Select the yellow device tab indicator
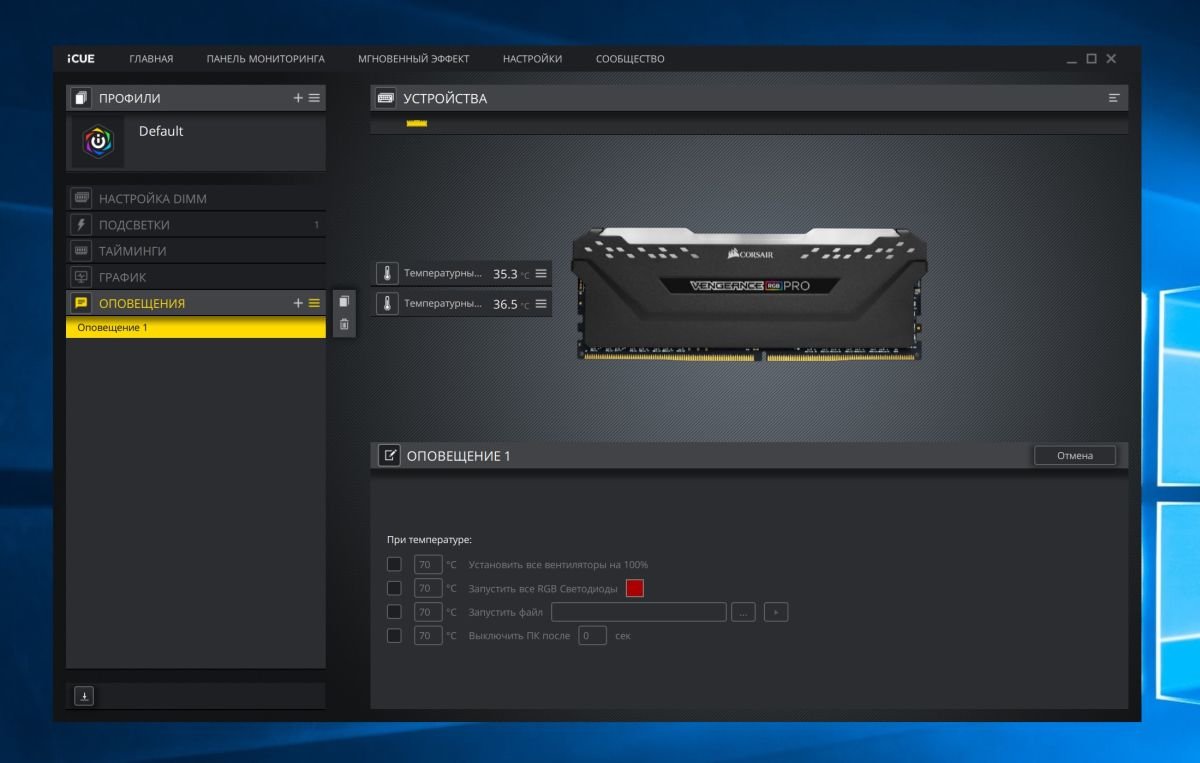 tap(417, 124)
